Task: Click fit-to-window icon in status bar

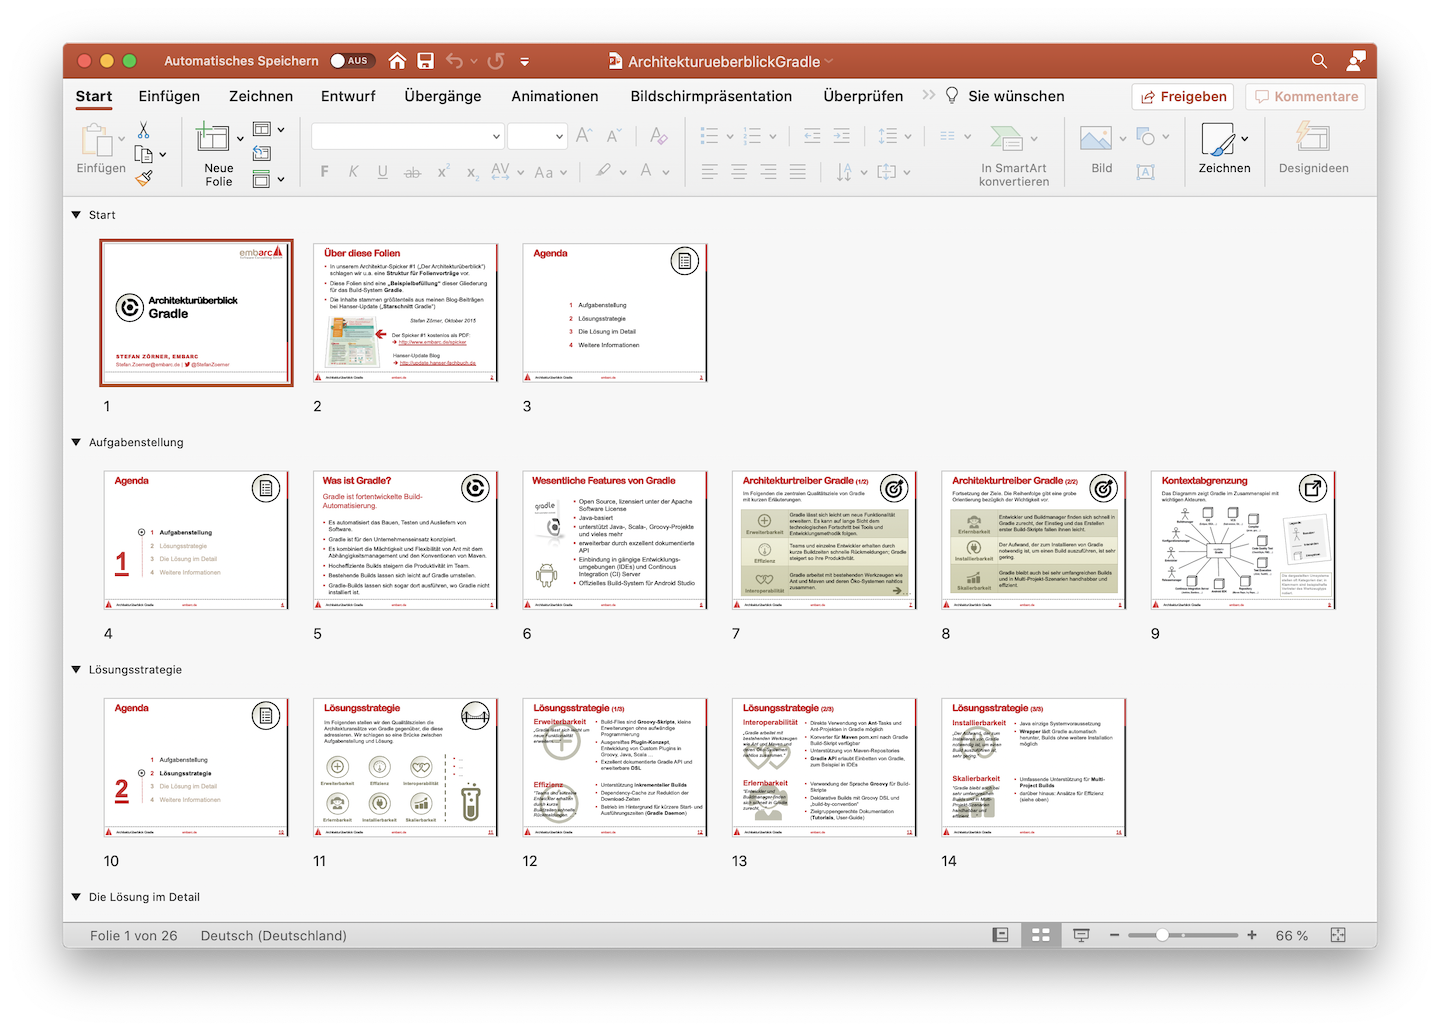Action: 1338,935
